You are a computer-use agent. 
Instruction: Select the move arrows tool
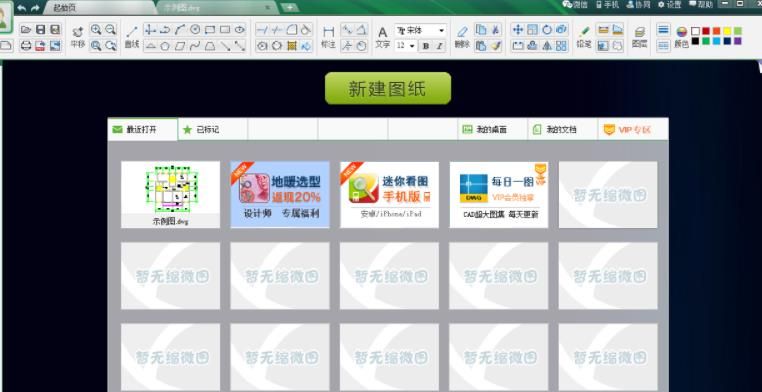pos(518,30)
